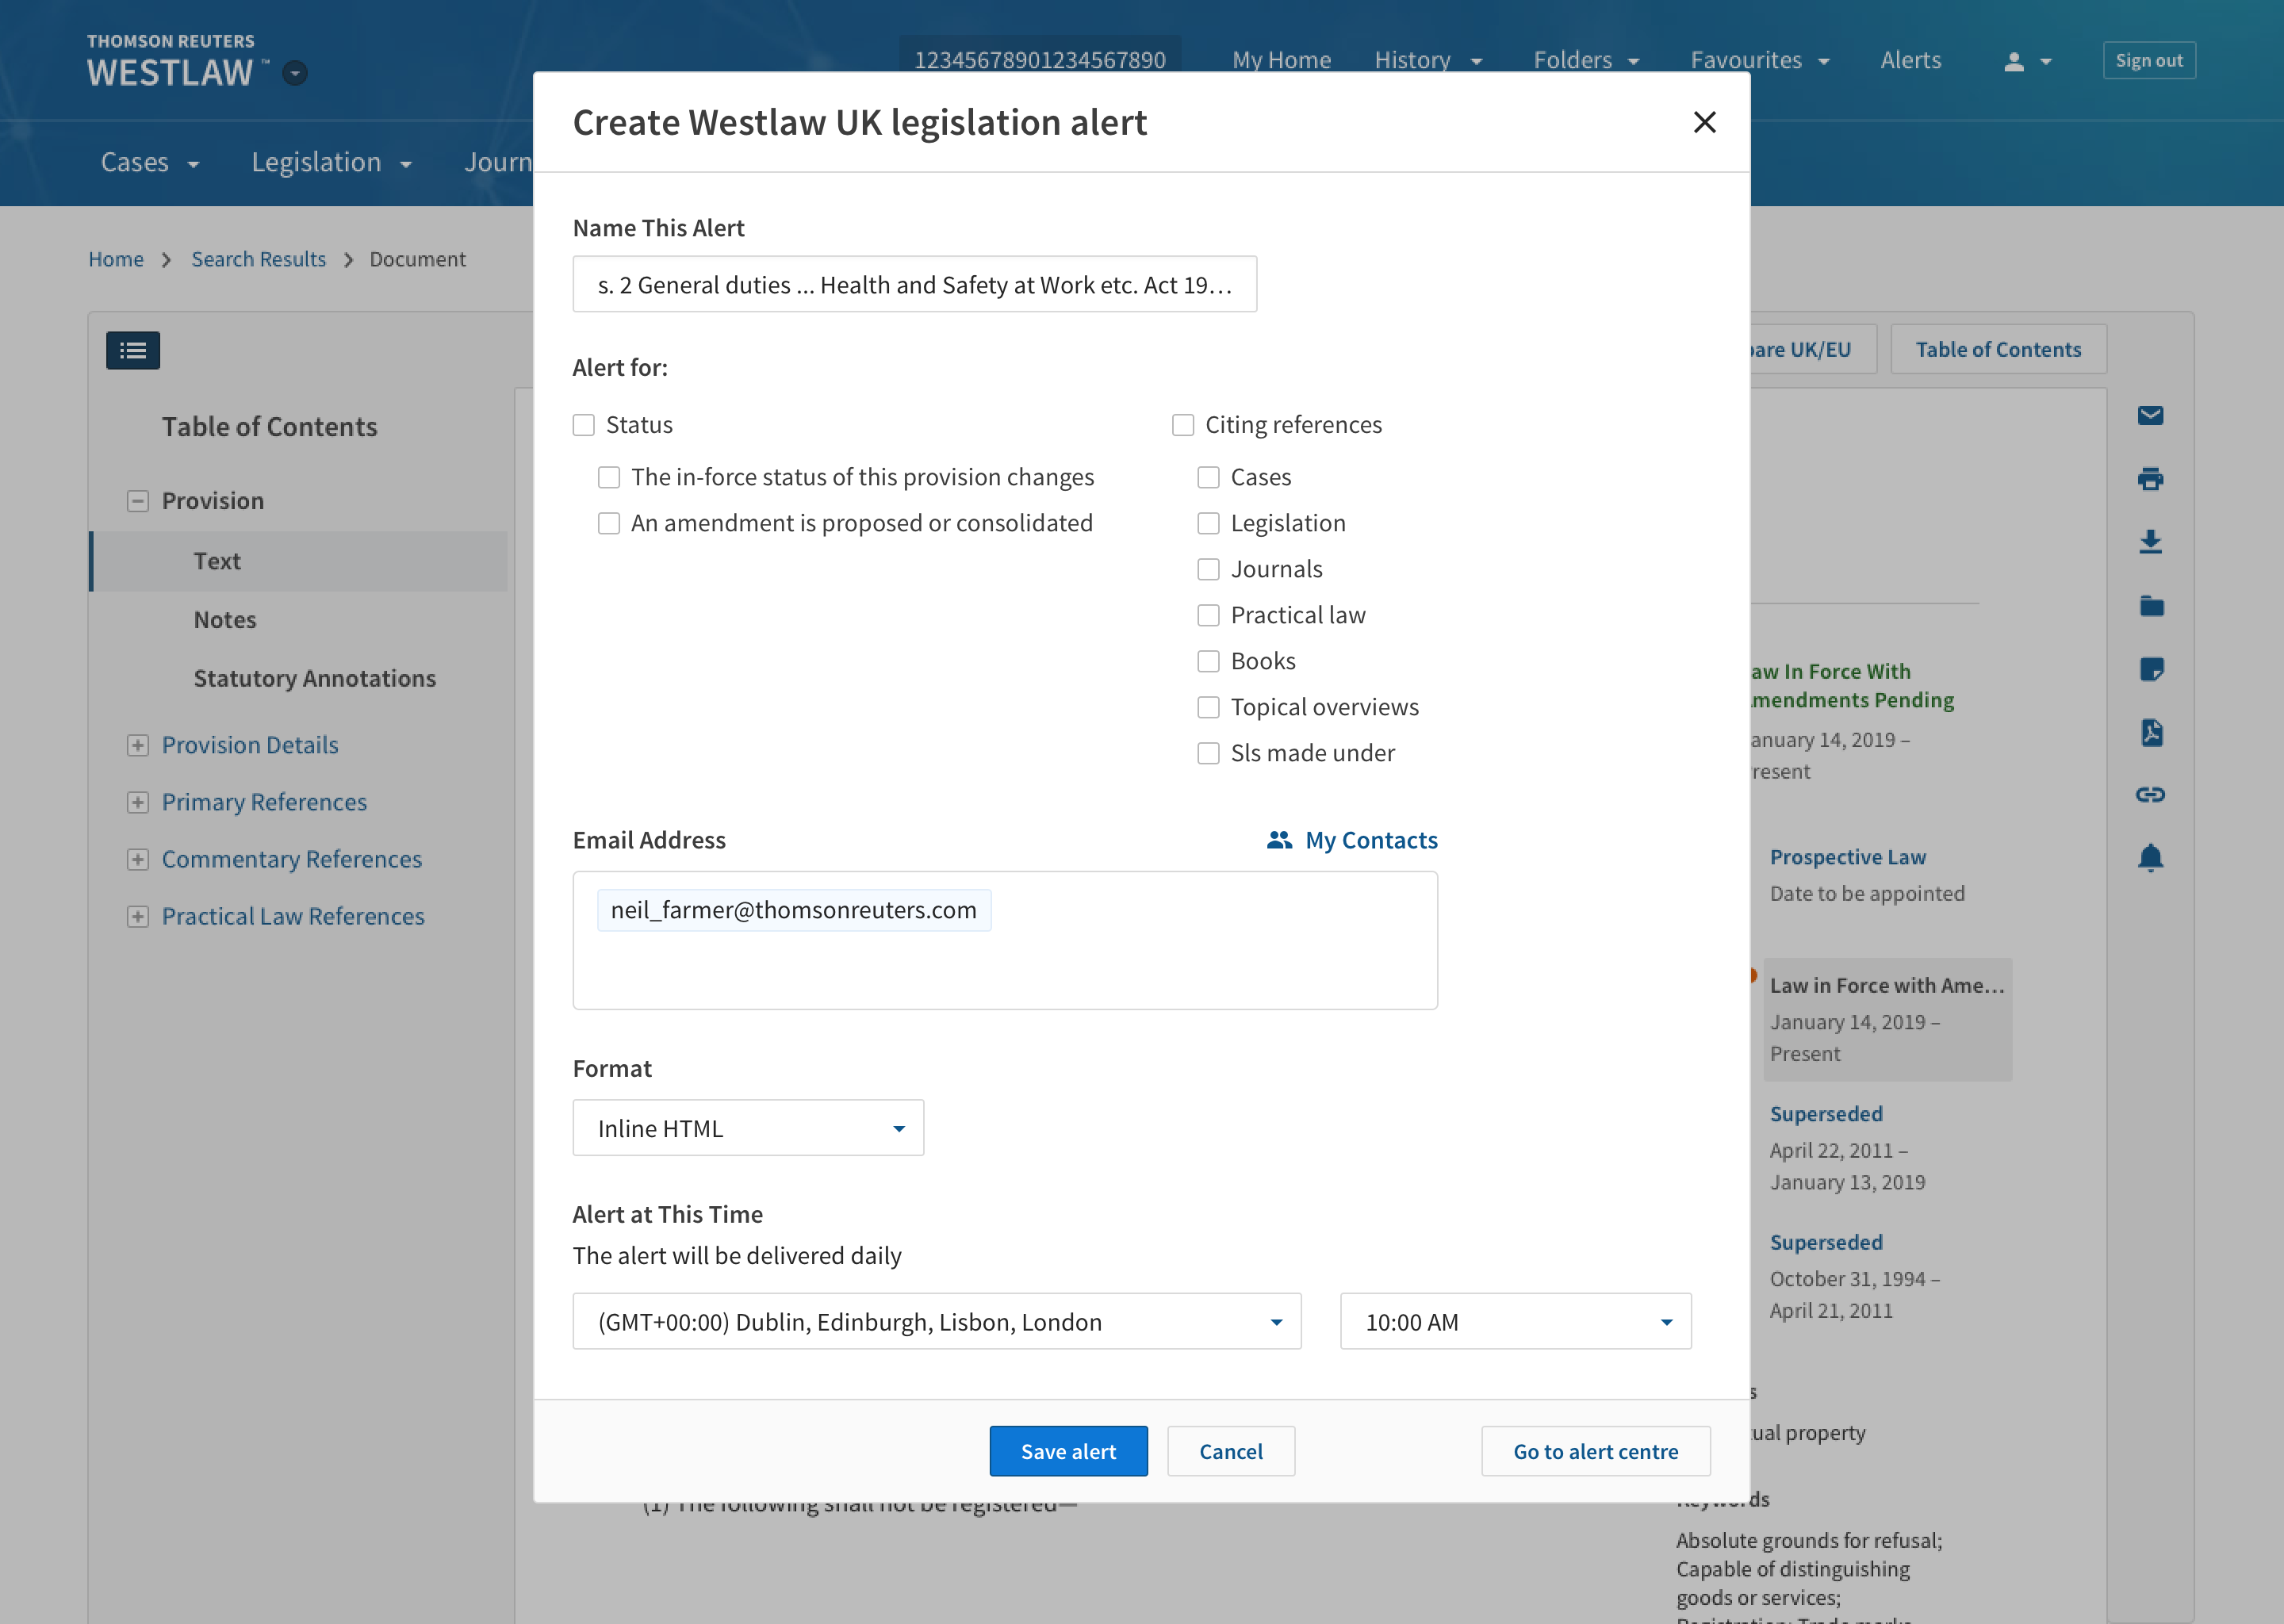
Task: Open the Superseded April 22, 2011 version
Action: pyautogui.click(x=1826, y=1114)
